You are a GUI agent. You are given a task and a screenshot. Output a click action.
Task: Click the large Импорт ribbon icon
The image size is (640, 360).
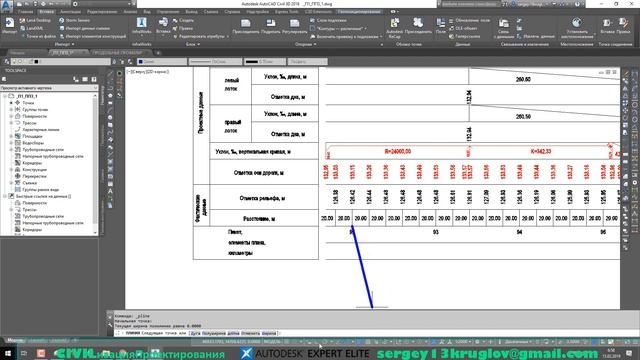9,23
